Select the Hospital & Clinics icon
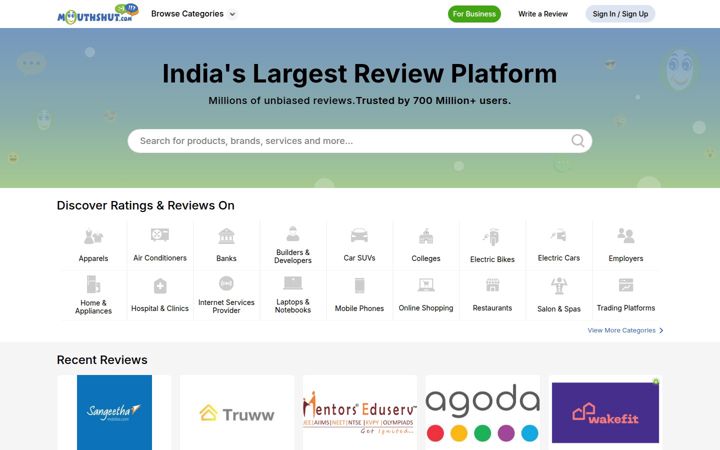The width and height of the screenshot is (720, 450). 160,286
